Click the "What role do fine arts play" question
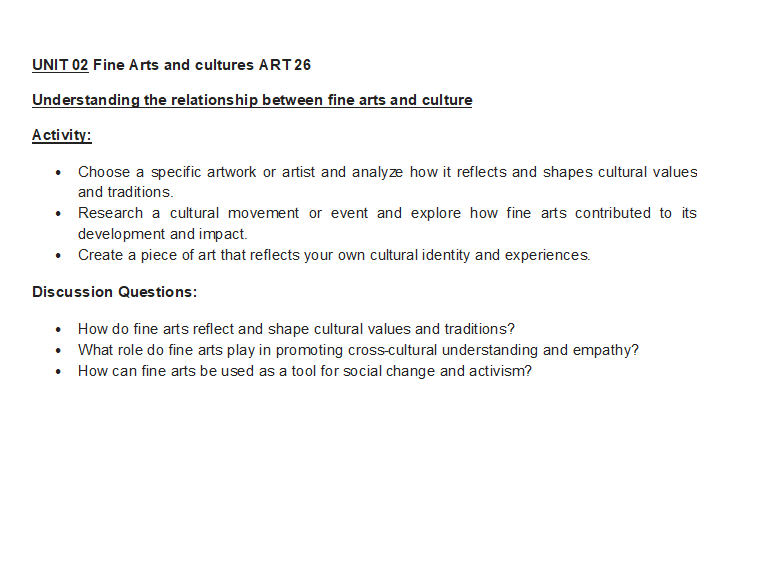The width and height of the screenshot is (780, 578). coord(358,350)
